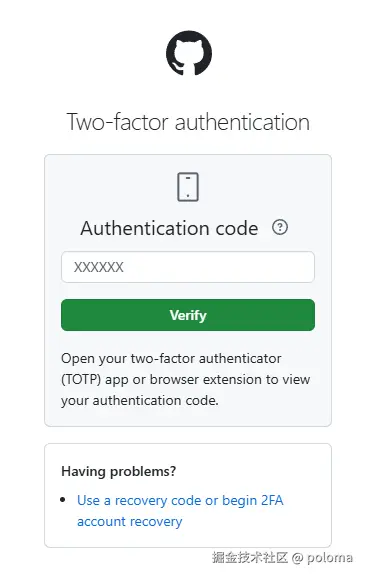Screen dimensions: 365x577
Task: Click the GitHub Octocat logo
Action: click(189, 53)
